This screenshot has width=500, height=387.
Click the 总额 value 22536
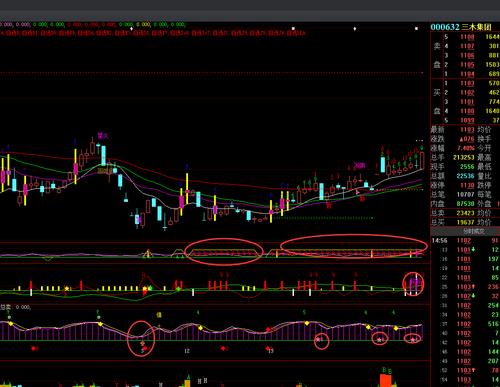tap(465, 176)
